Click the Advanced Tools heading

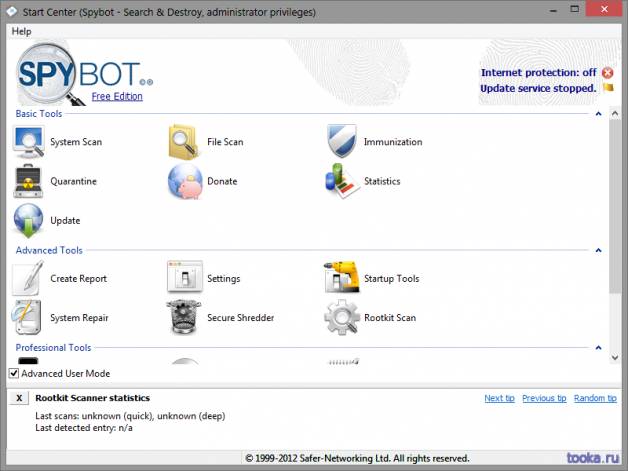coord(49,250)
